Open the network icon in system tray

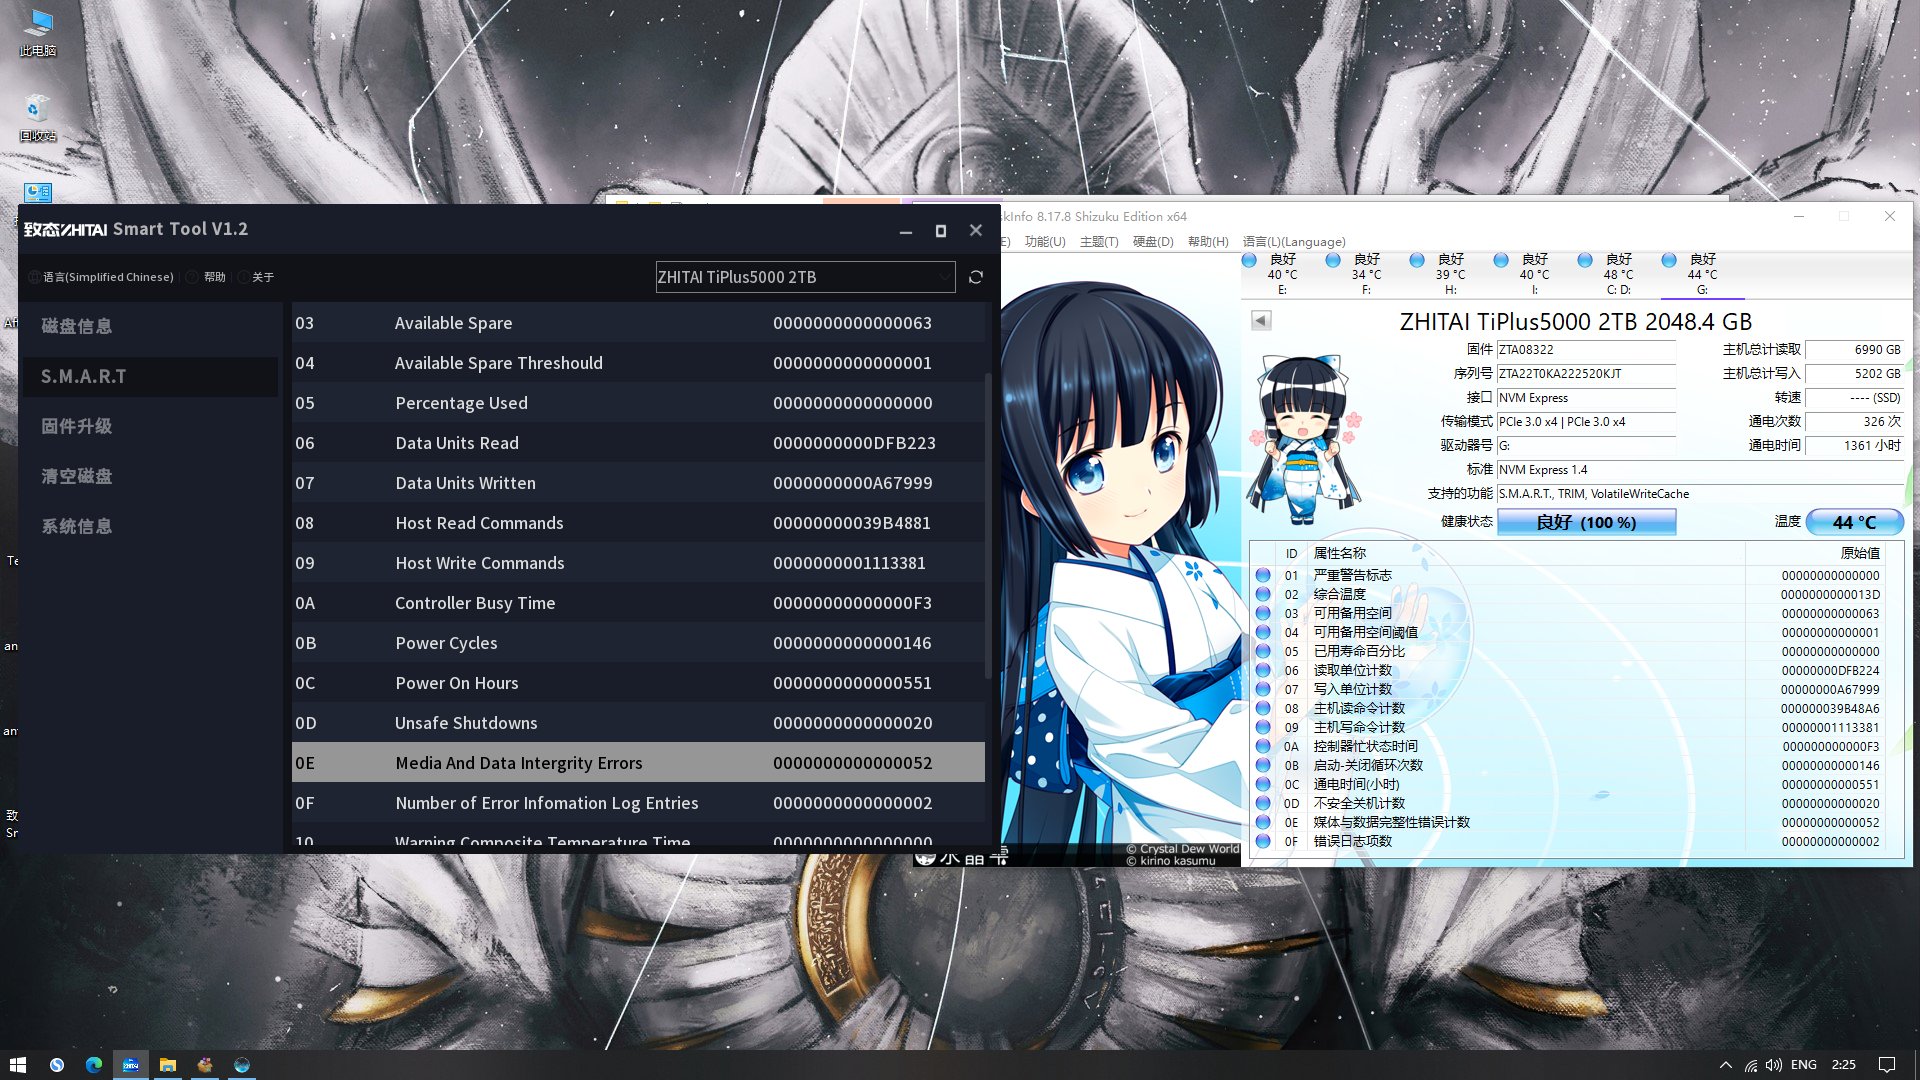1750,1065
